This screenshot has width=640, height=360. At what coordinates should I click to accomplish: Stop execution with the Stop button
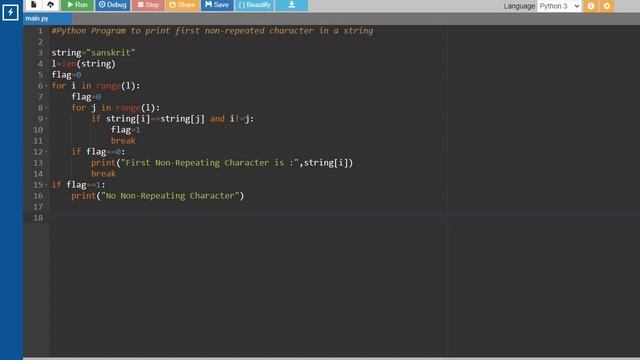(x=148, y=5)
